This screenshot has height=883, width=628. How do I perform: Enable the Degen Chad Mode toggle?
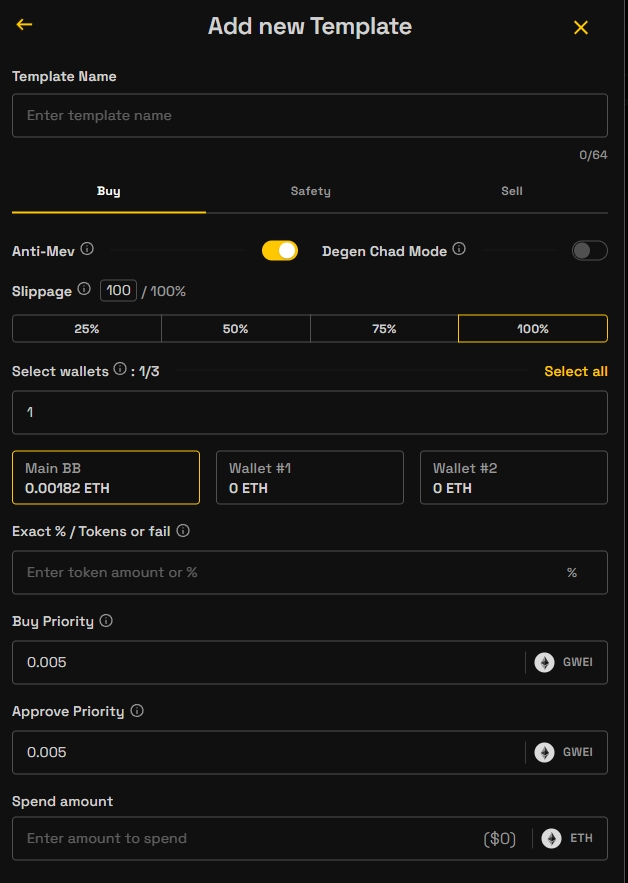589,251
